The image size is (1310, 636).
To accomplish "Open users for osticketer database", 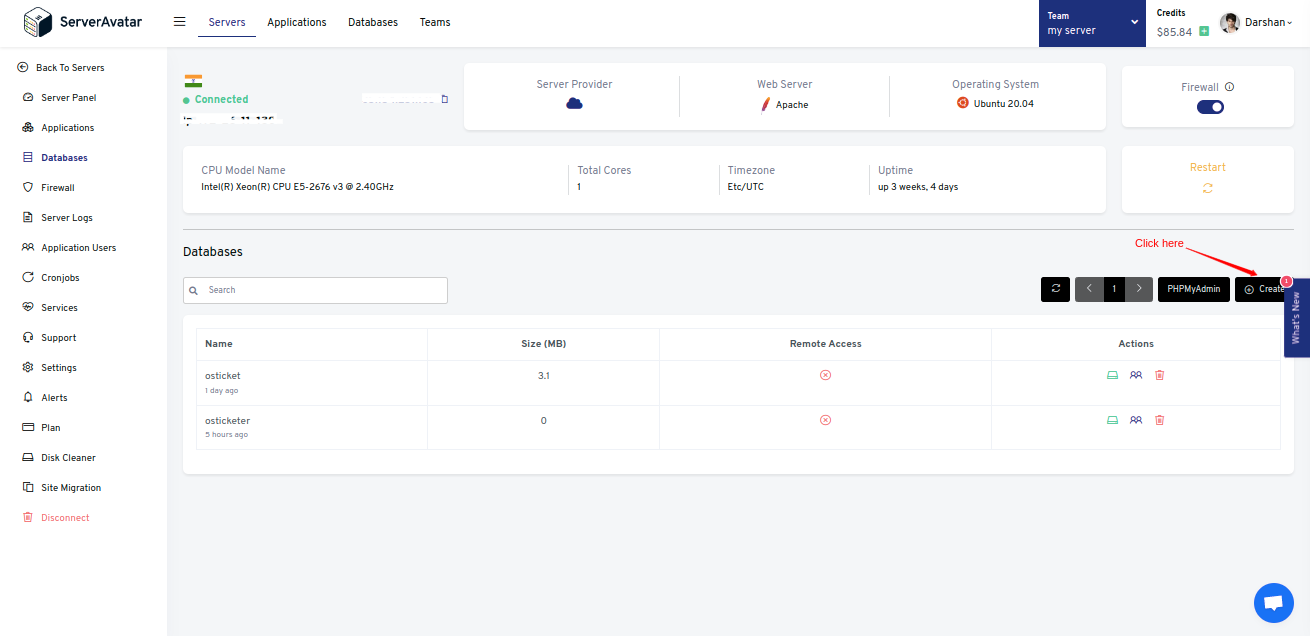I will pos(1136,420).
